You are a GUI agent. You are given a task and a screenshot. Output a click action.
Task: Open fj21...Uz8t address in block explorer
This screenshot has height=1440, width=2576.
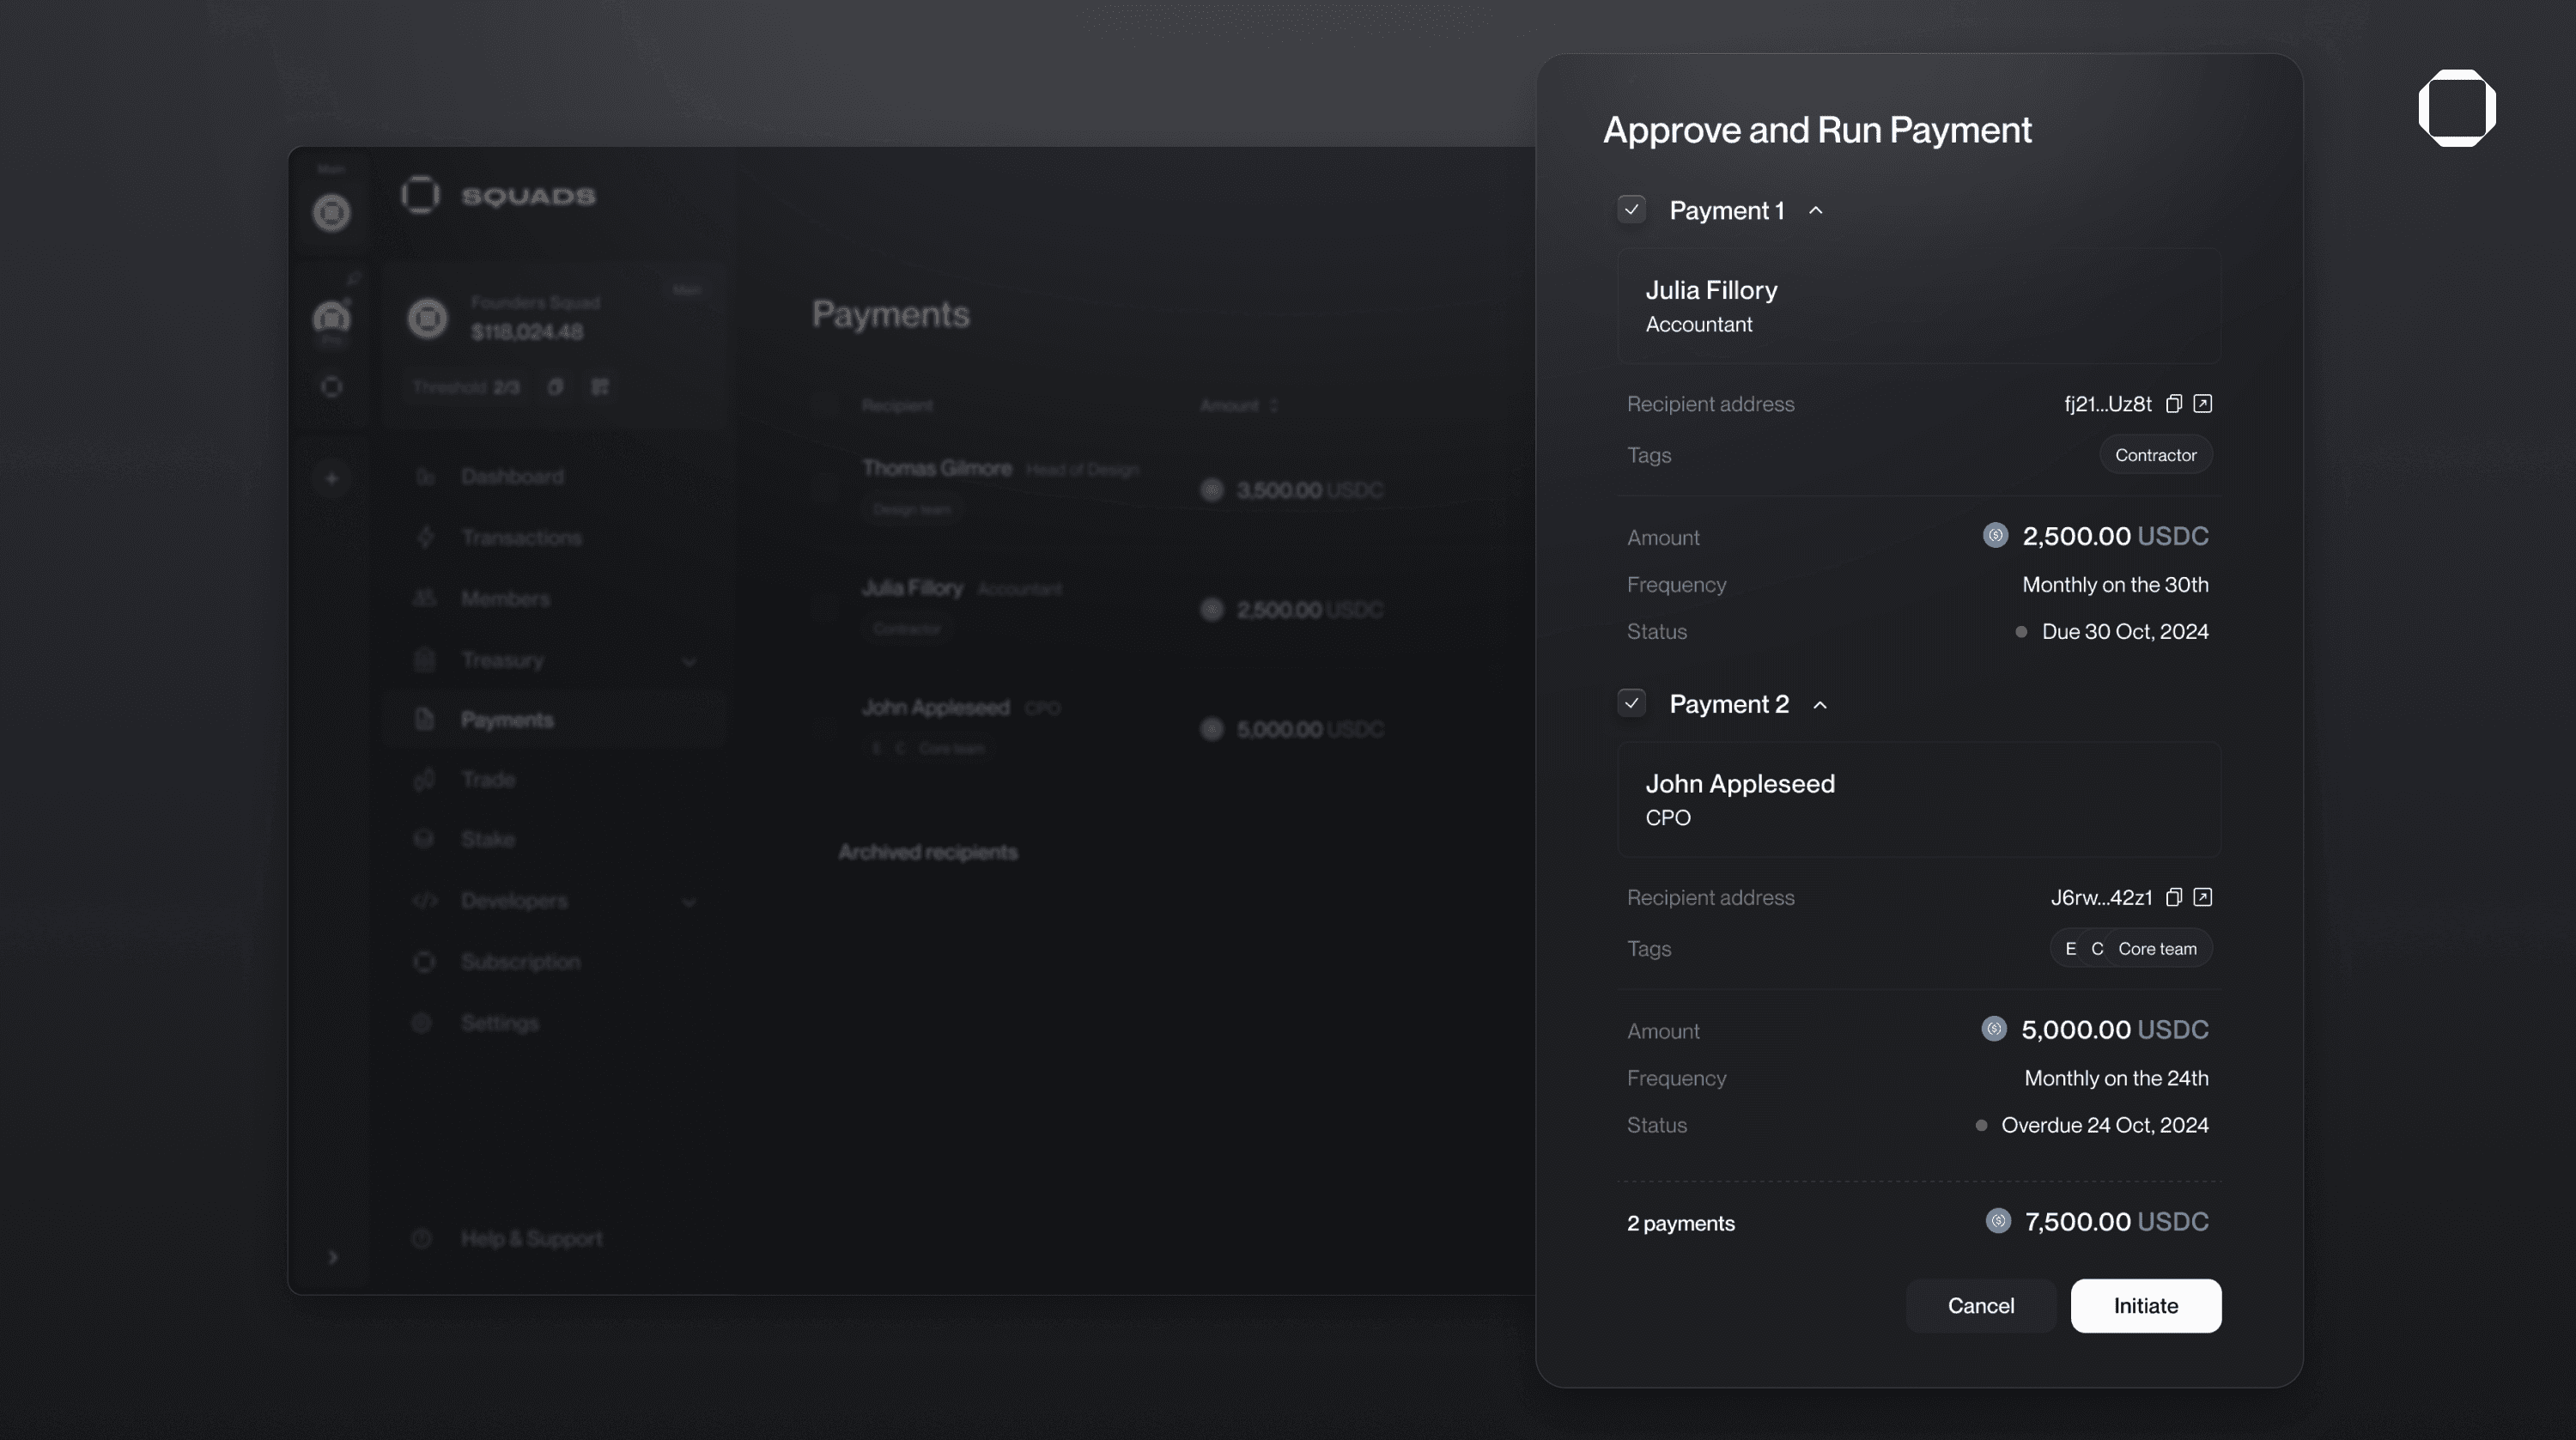(2204, 403)
